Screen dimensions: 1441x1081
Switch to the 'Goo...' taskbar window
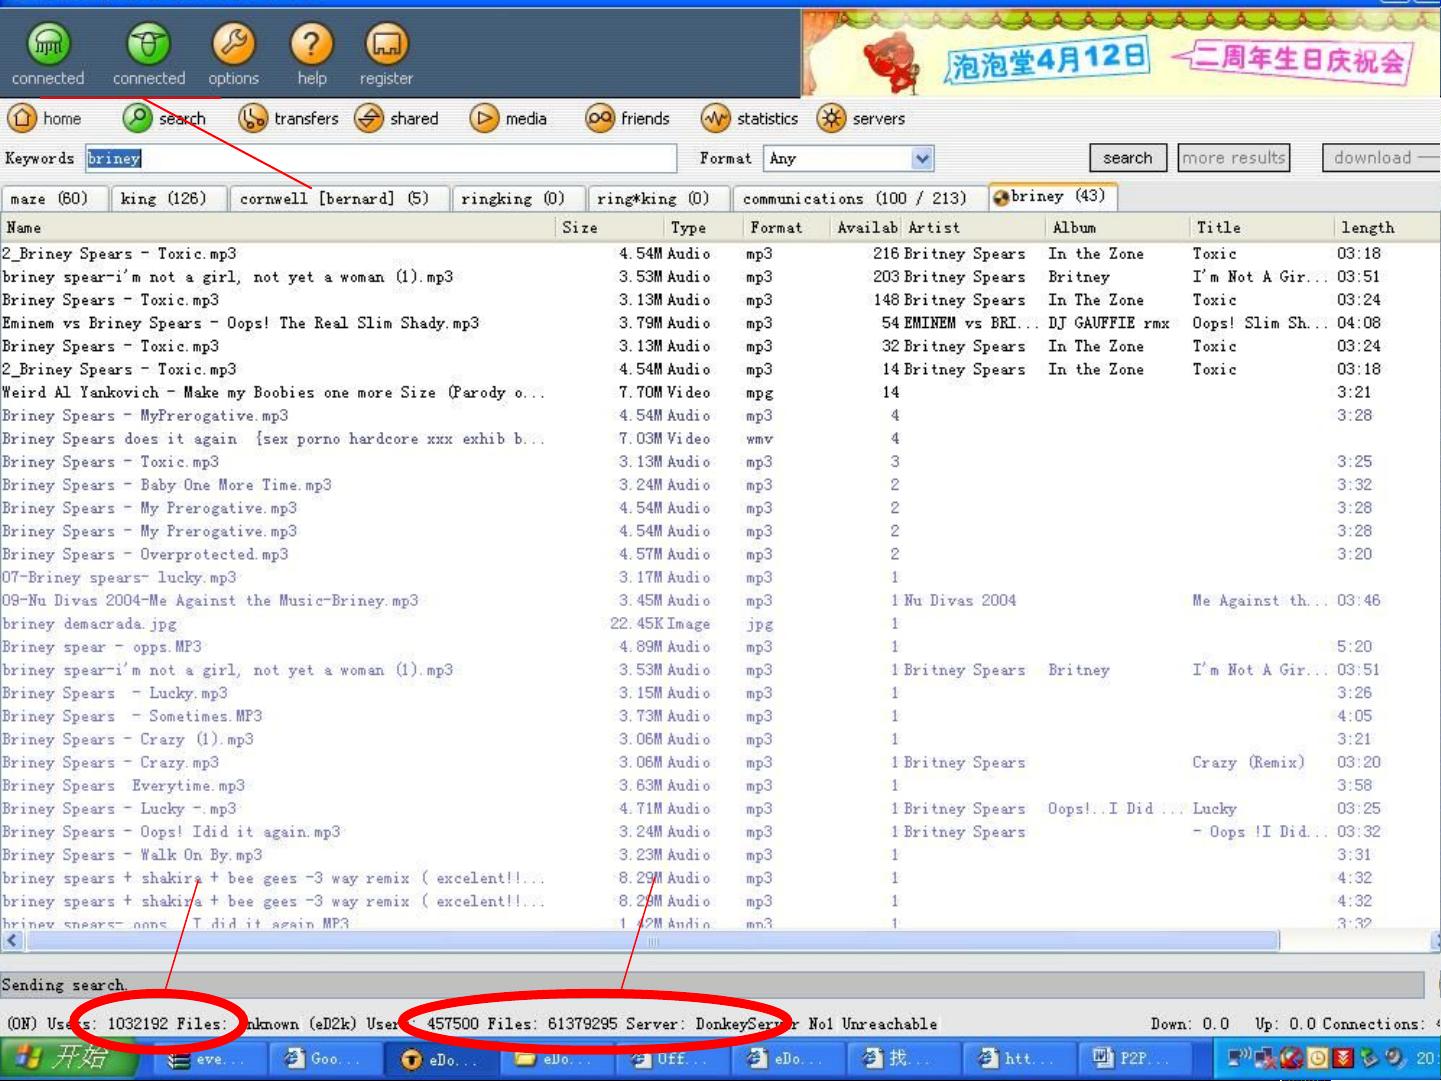tap(325, 1059)
